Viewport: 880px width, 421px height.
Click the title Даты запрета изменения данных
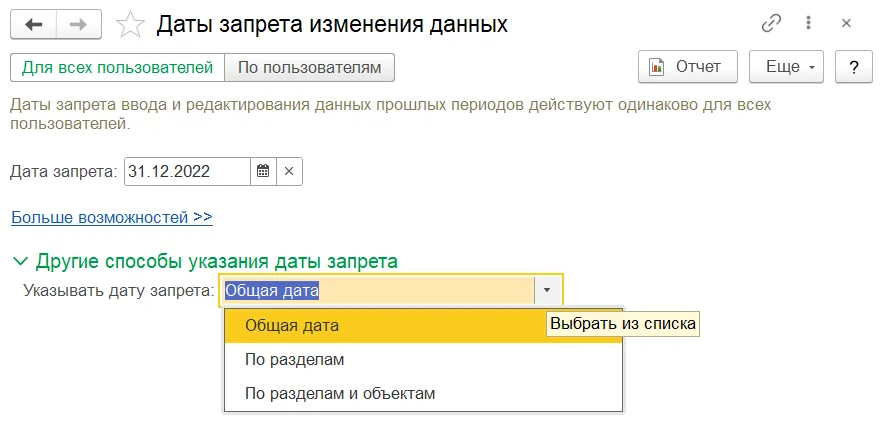coord(332,25)
